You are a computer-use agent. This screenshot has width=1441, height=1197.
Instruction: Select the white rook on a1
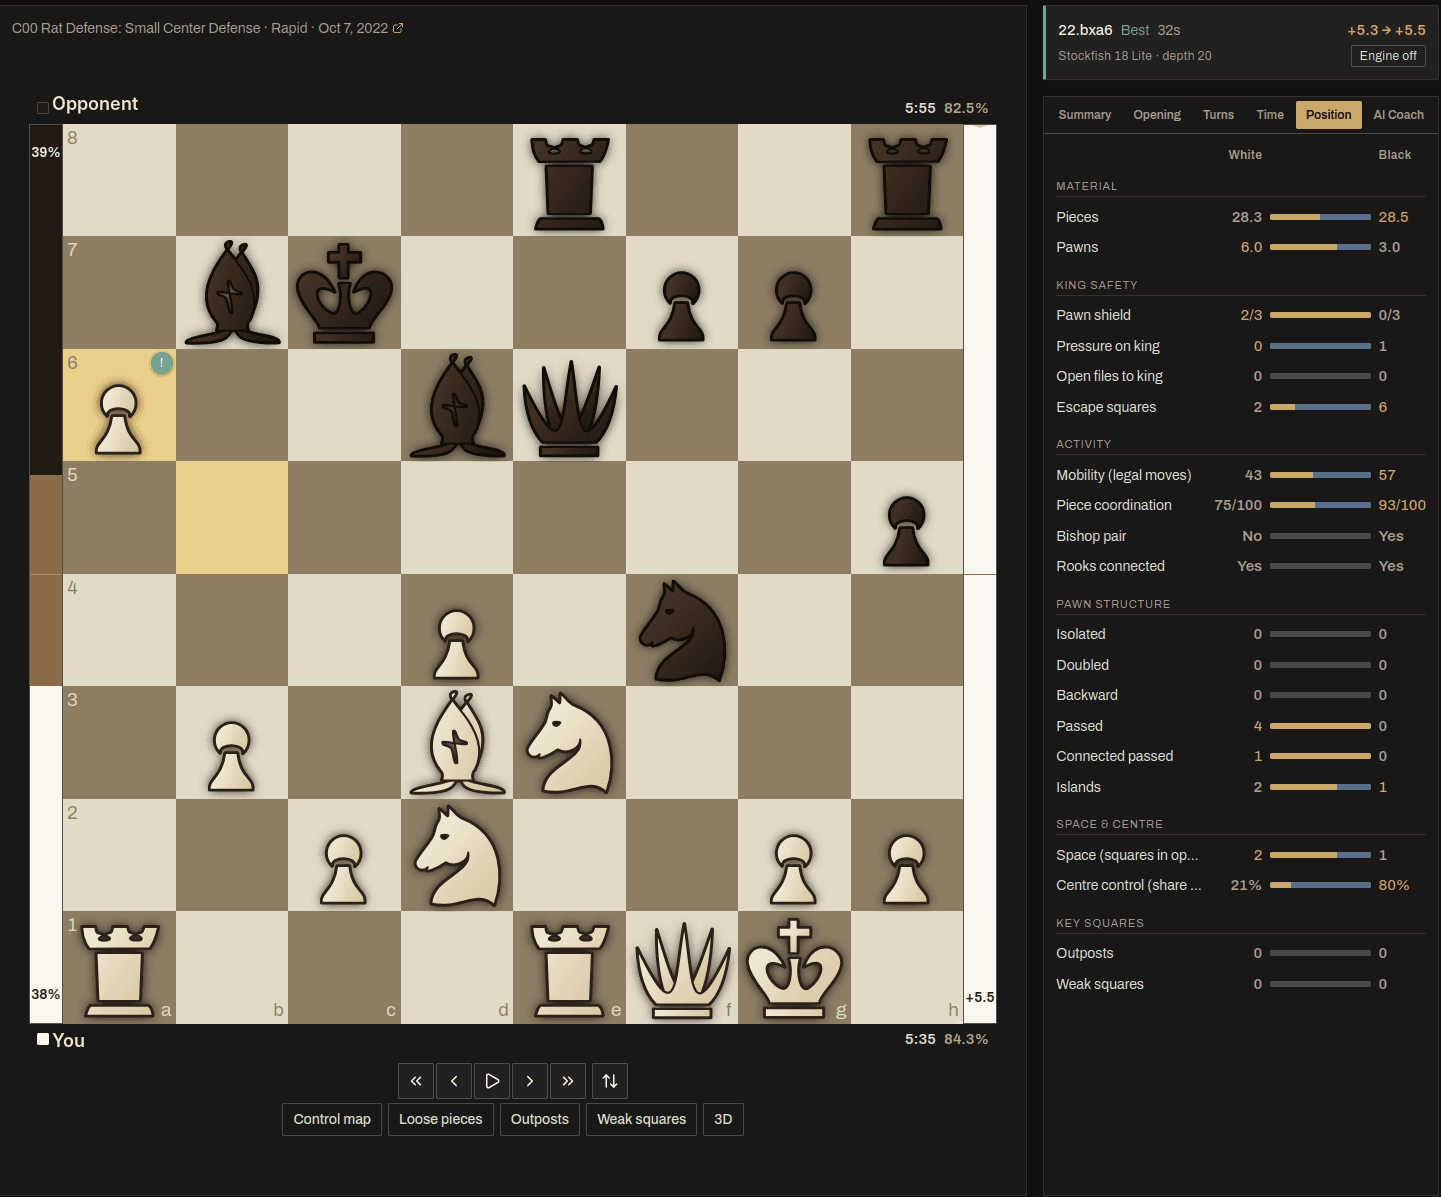click(119, 968)
